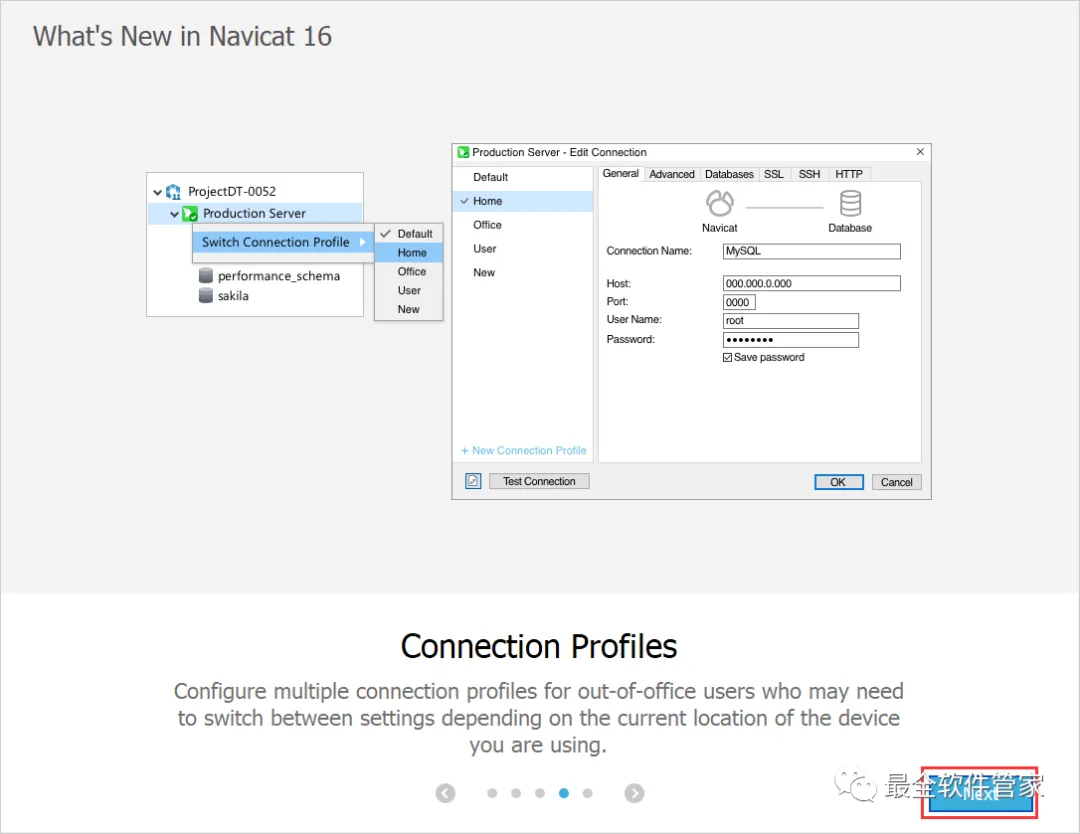Select Office in the Edit Connection profile list

tap(523, 225)
